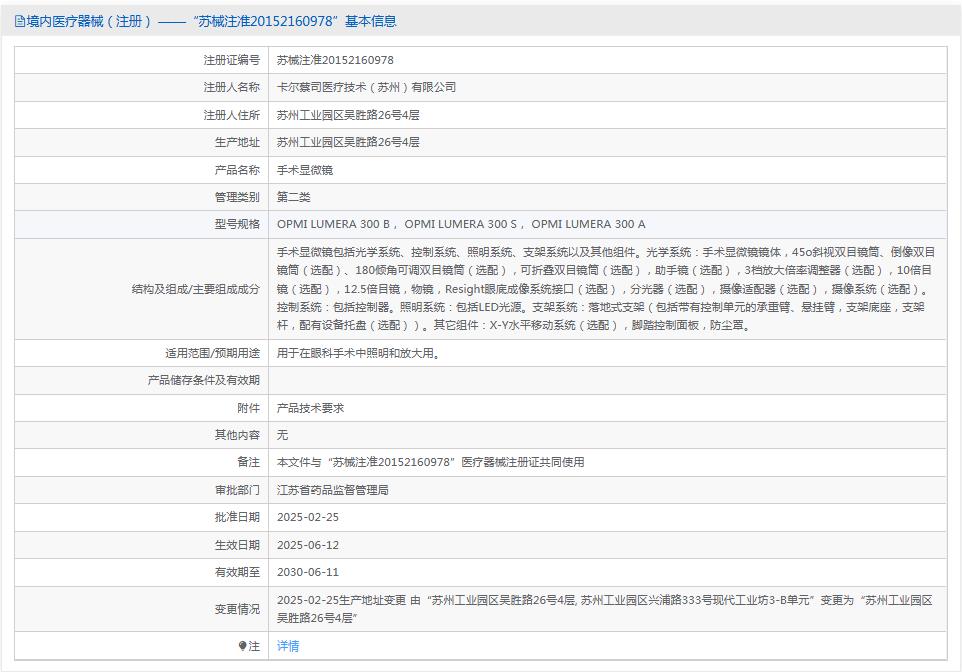Select intended use text 用于在眼科手术中照明和放大用
The image size is (962, 672).
pyautogui.click(x=358, y=353)
